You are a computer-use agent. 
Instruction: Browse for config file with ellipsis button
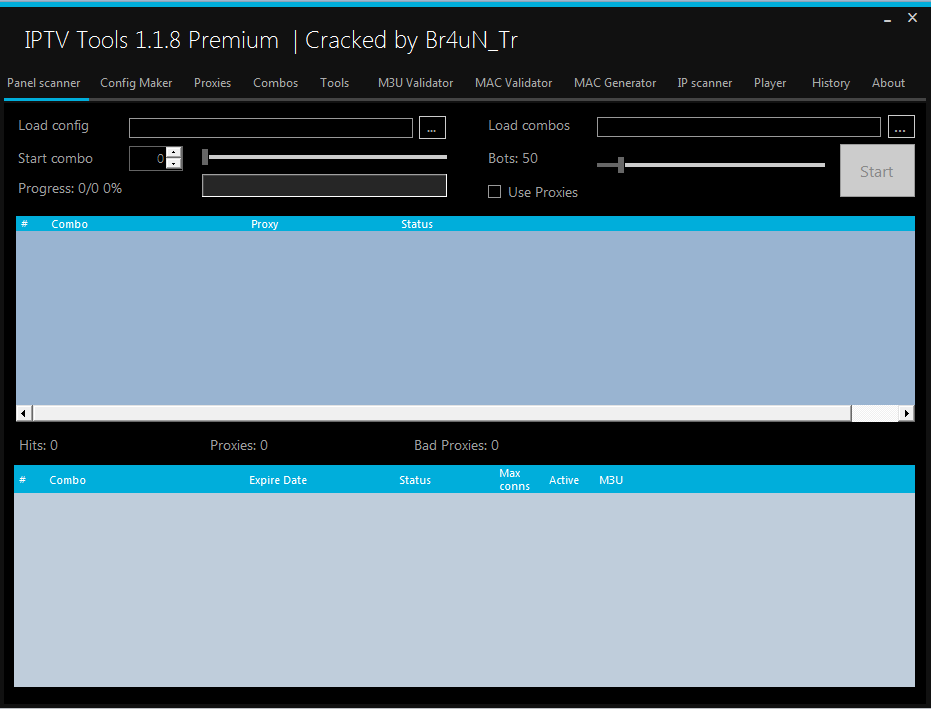tap(432, 128)
